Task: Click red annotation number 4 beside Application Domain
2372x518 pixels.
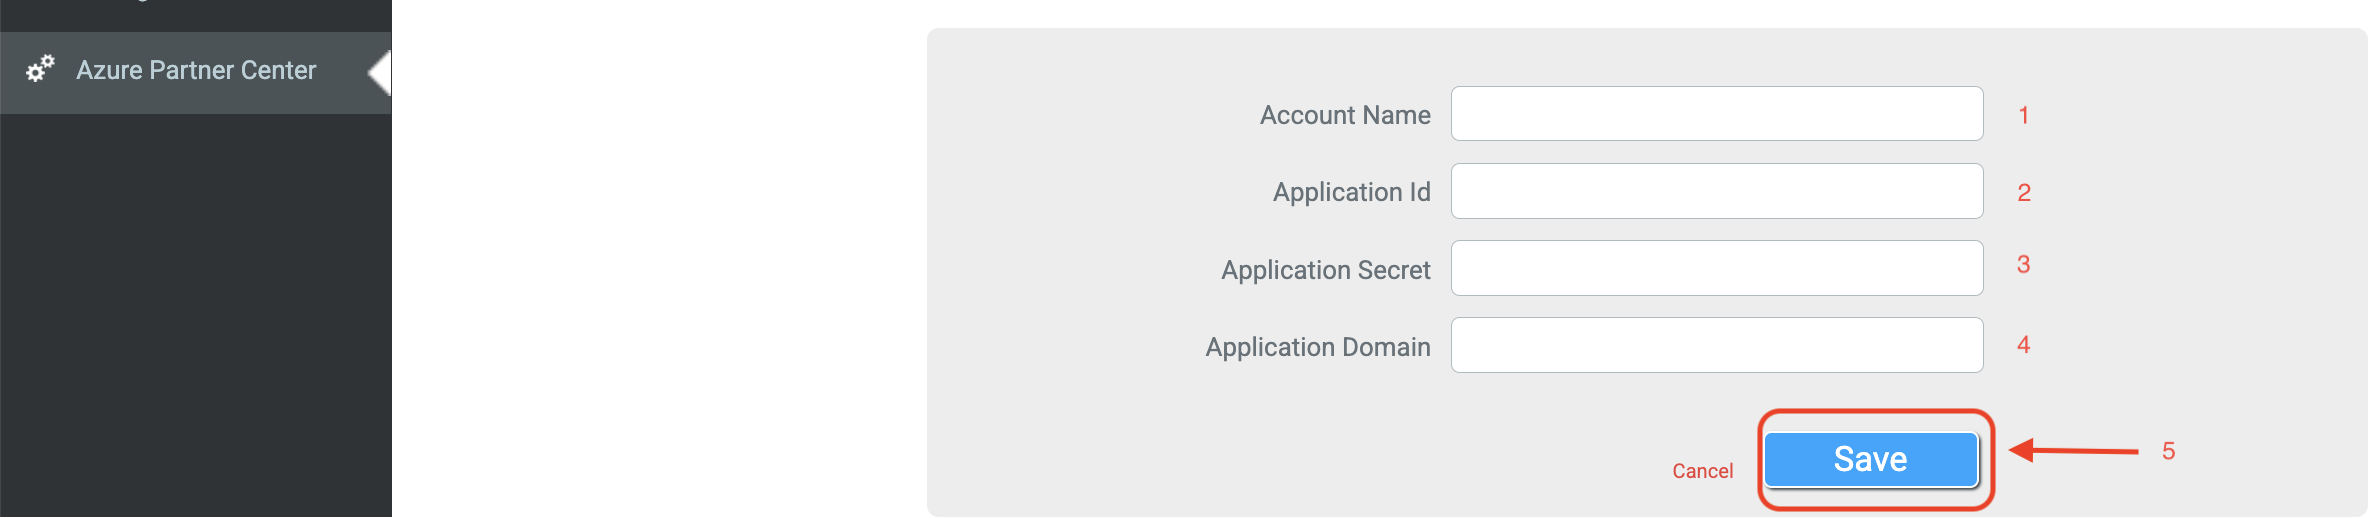Action: click(2023, 345)
